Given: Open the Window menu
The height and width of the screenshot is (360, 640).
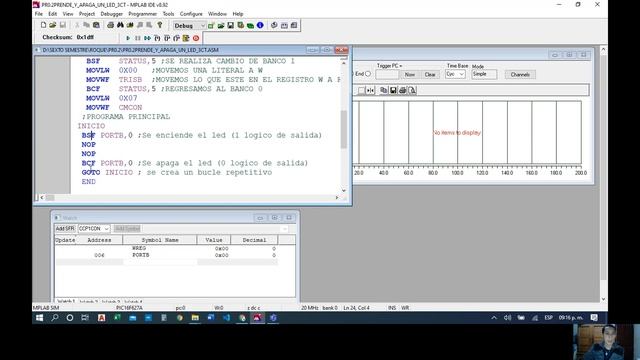Looking at the screenshot, I should tap(217, 14).
